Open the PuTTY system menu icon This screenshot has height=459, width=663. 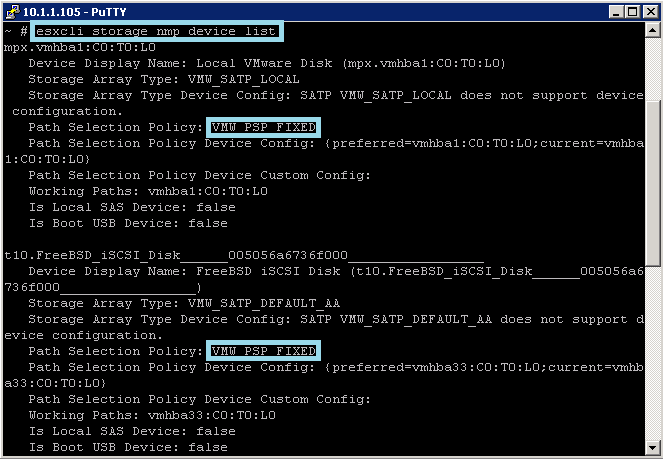coord(12,11)
